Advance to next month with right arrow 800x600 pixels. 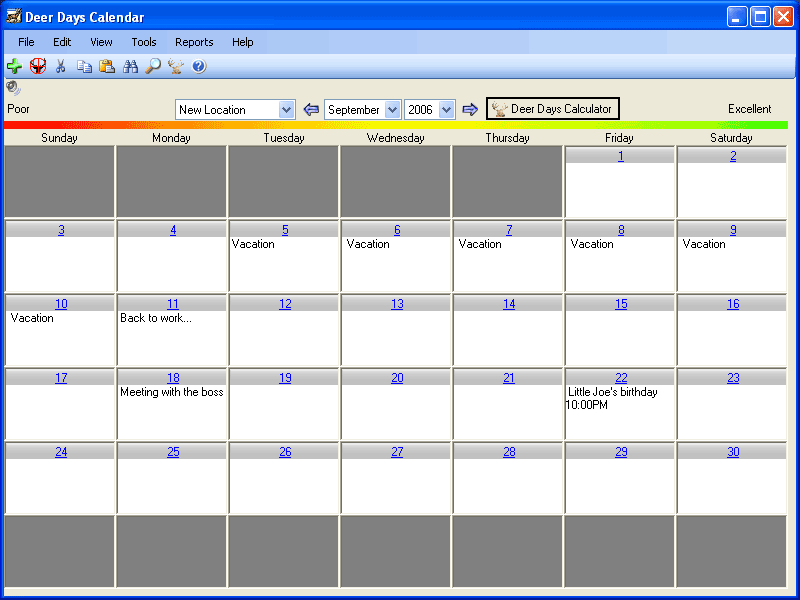click(470, 109)
